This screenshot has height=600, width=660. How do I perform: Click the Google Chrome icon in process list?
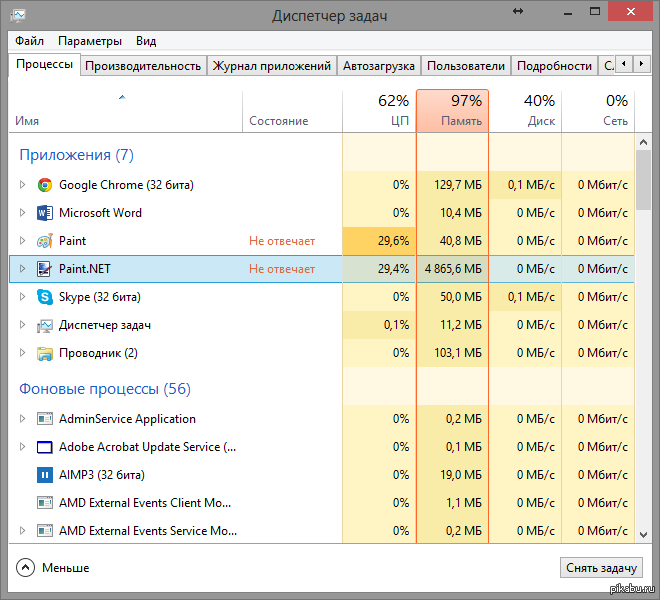click(x=45, y=185)
